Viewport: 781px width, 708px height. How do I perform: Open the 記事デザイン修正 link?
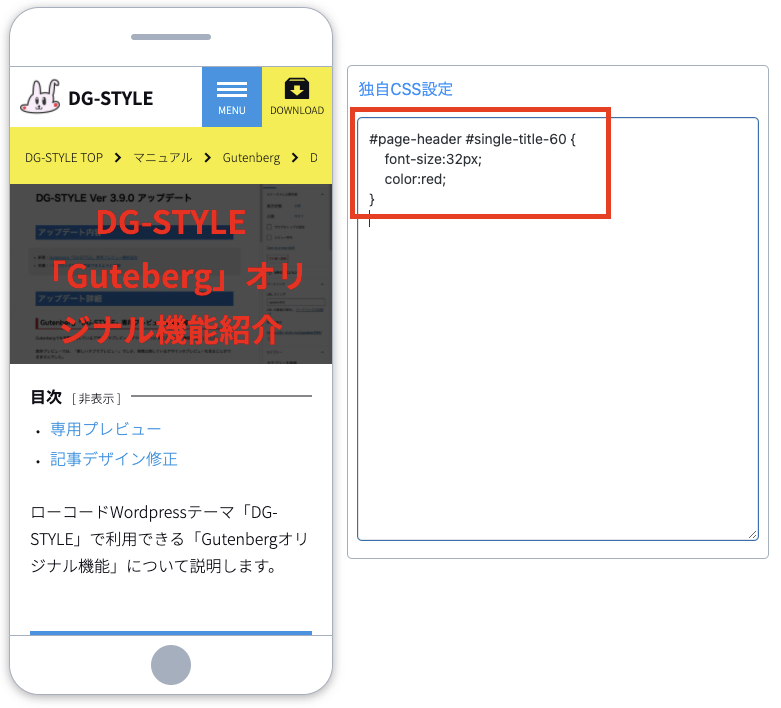coord(114,459)
